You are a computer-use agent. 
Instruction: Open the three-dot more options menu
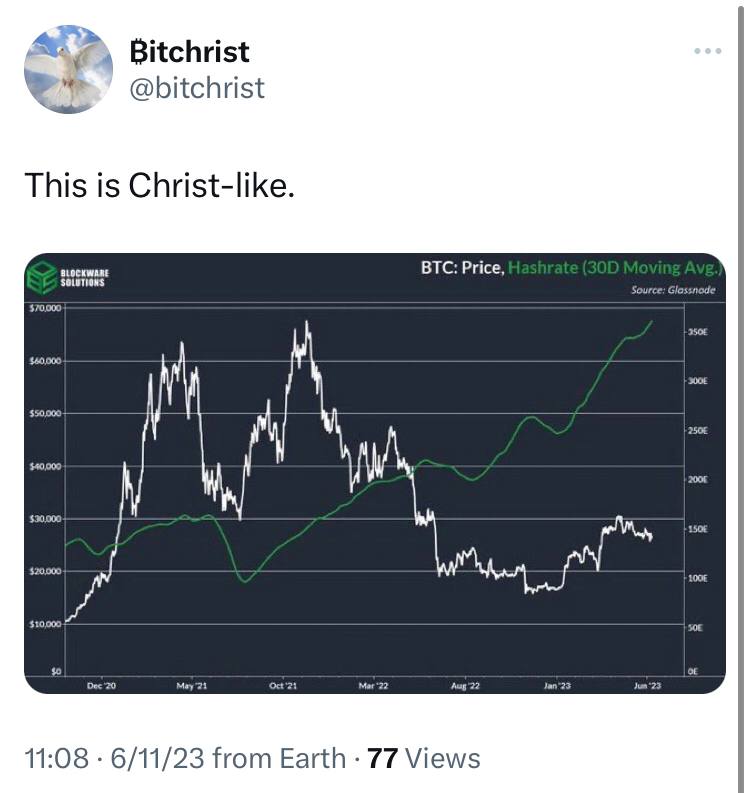click(x=708, y=51)
